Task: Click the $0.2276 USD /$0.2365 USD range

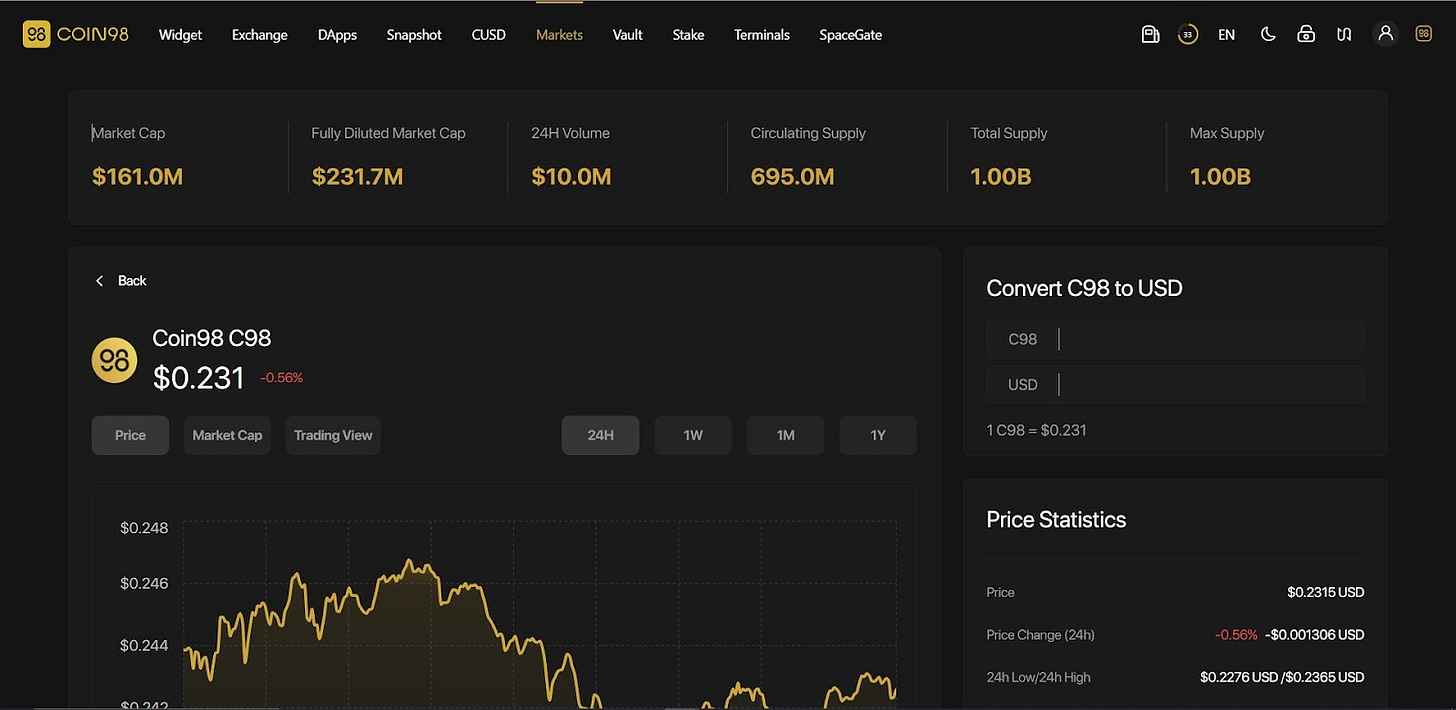Action: pyautogui.click(x=1282, y=677)
